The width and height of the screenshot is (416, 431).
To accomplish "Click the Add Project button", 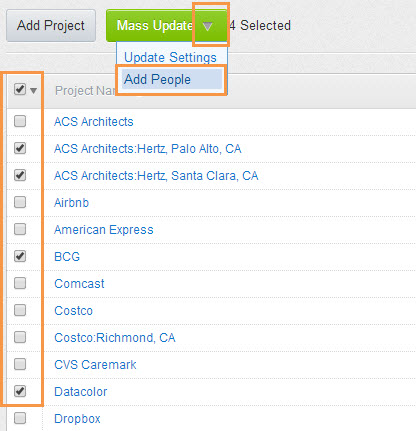I will [x=51, y=26].
